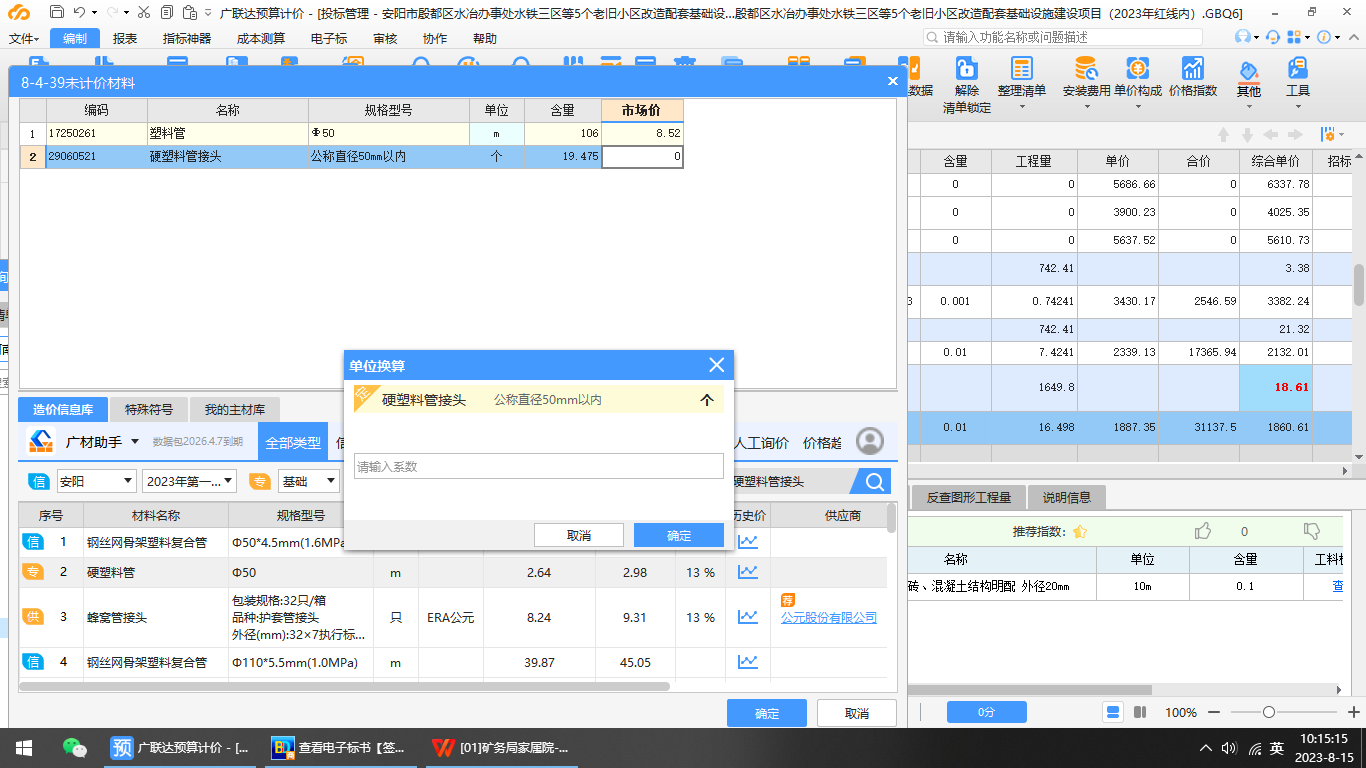This screenshot has height=768, width=1366.
Task: Click the 0分 score button
Action: coord(986,712)
